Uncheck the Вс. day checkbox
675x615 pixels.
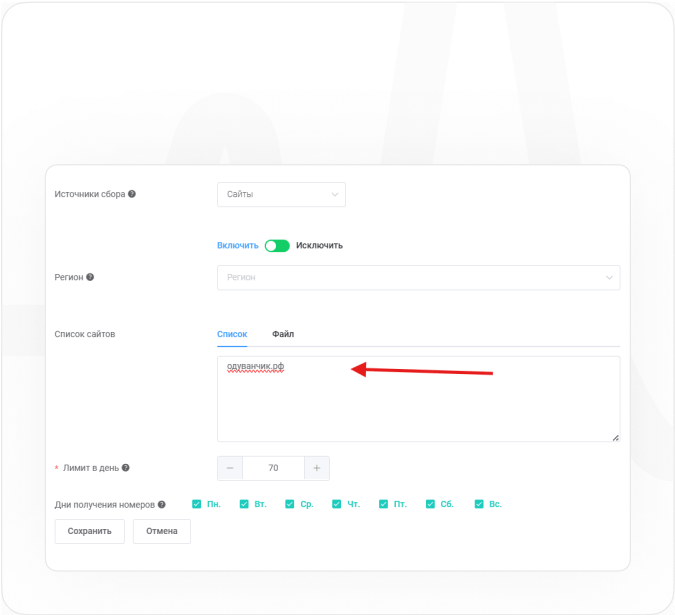coord(479,504)
